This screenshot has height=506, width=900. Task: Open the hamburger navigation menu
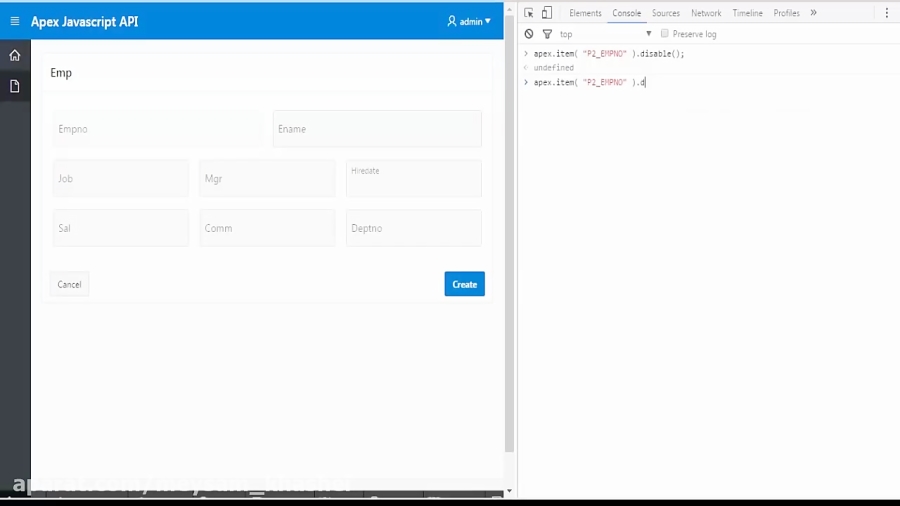click(15, 21)
